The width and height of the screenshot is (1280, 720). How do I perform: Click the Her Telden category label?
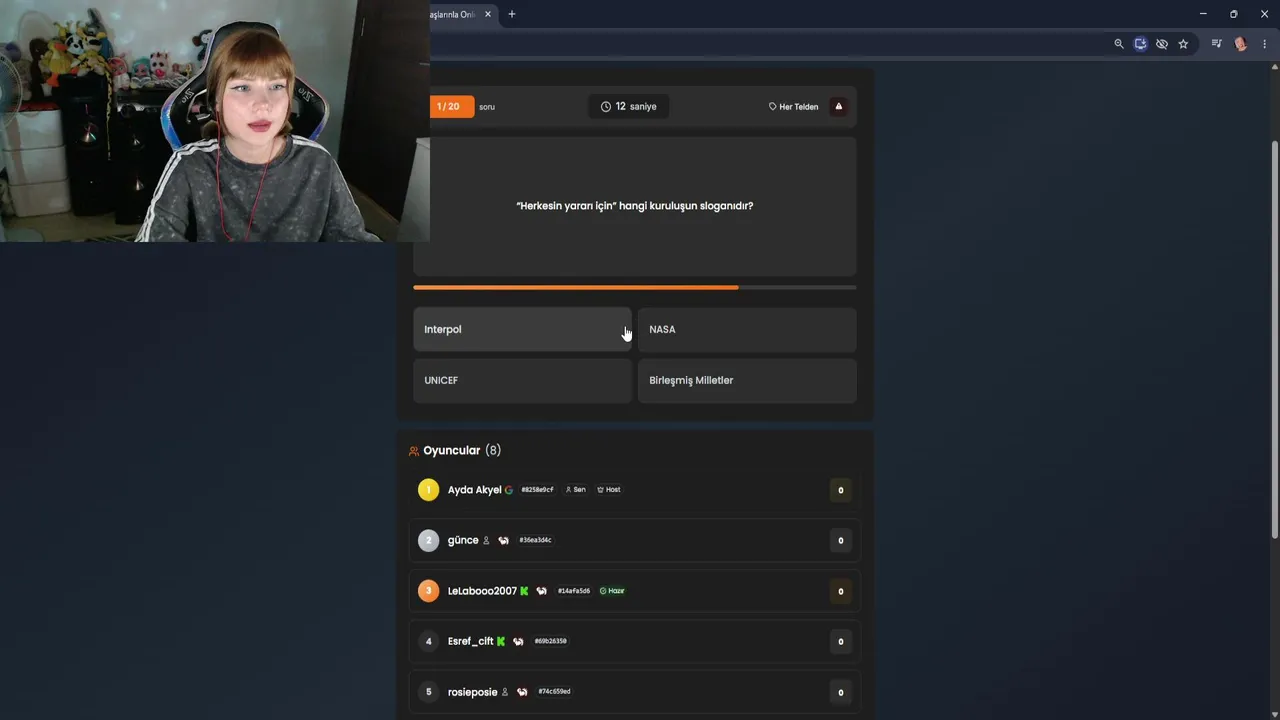(799, 106)
